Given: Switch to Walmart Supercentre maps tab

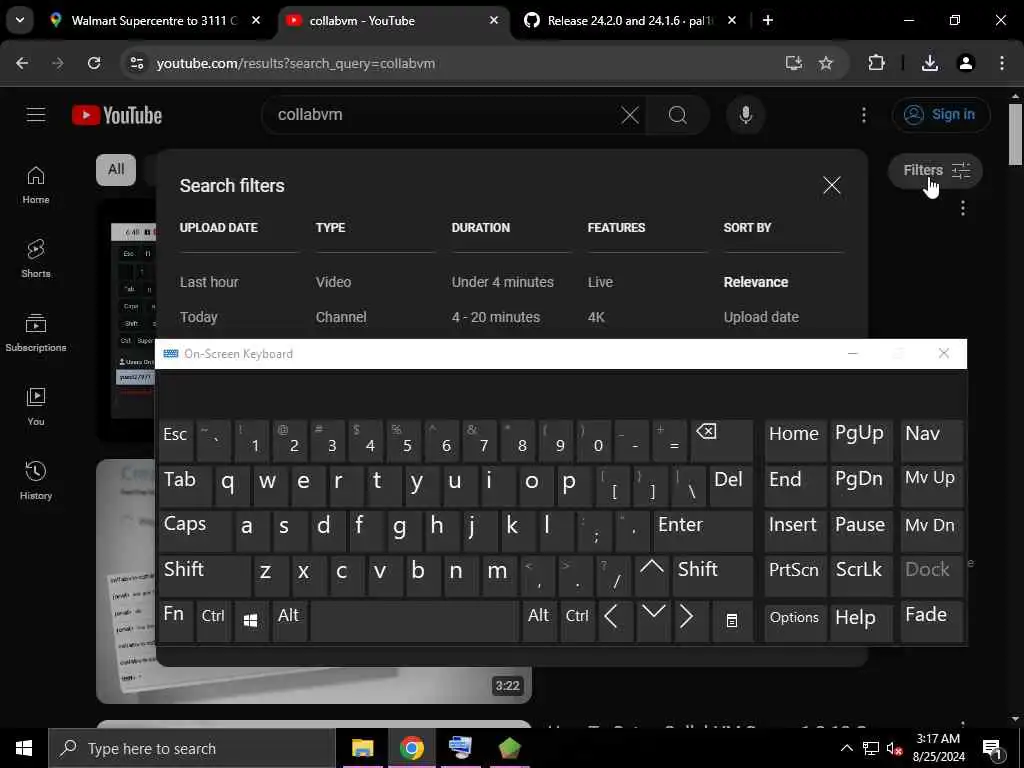Looking at the screenshot, I should point(155,20).
